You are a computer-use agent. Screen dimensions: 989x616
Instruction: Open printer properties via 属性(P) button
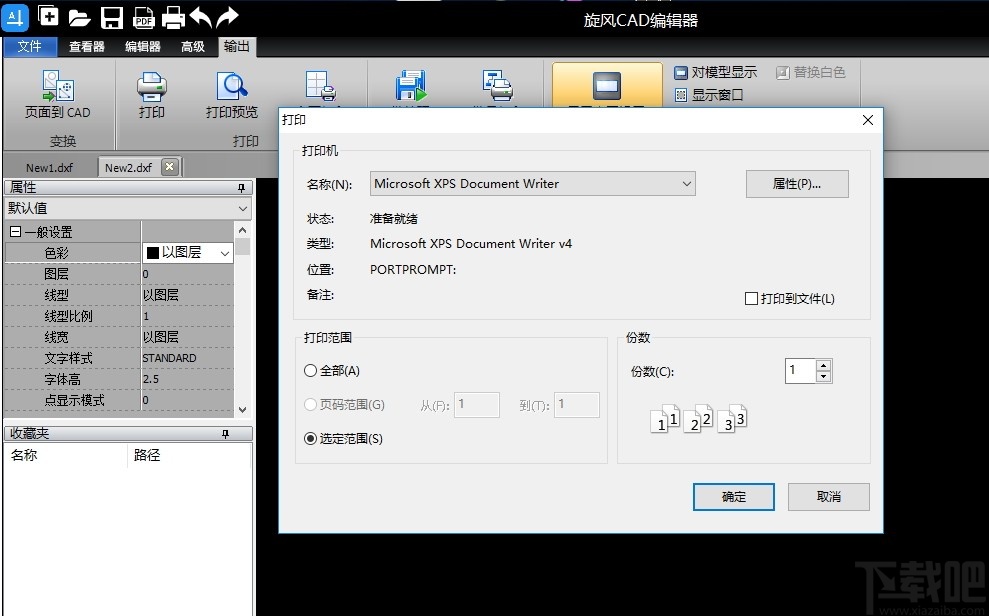796,184
